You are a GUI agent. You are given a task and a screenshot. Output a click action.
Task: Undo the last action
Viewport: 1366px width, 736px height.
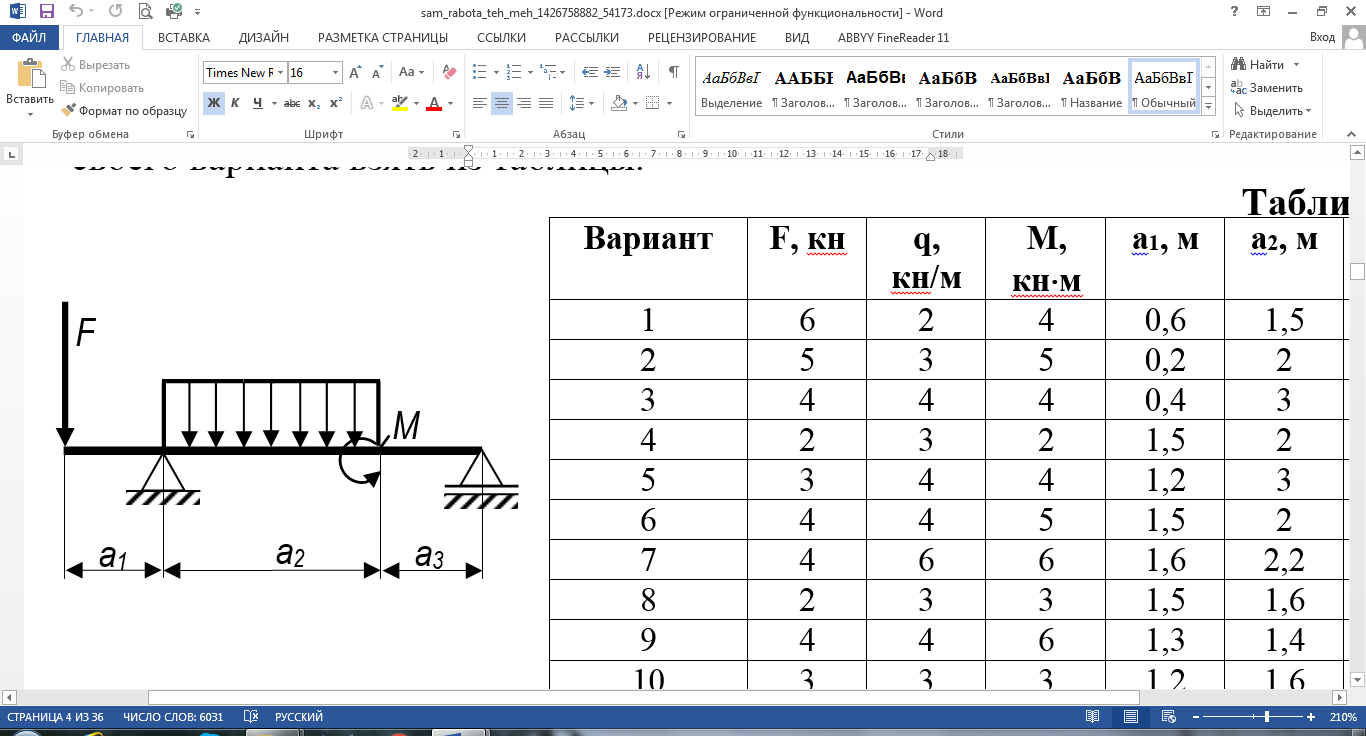click(78, 12)
